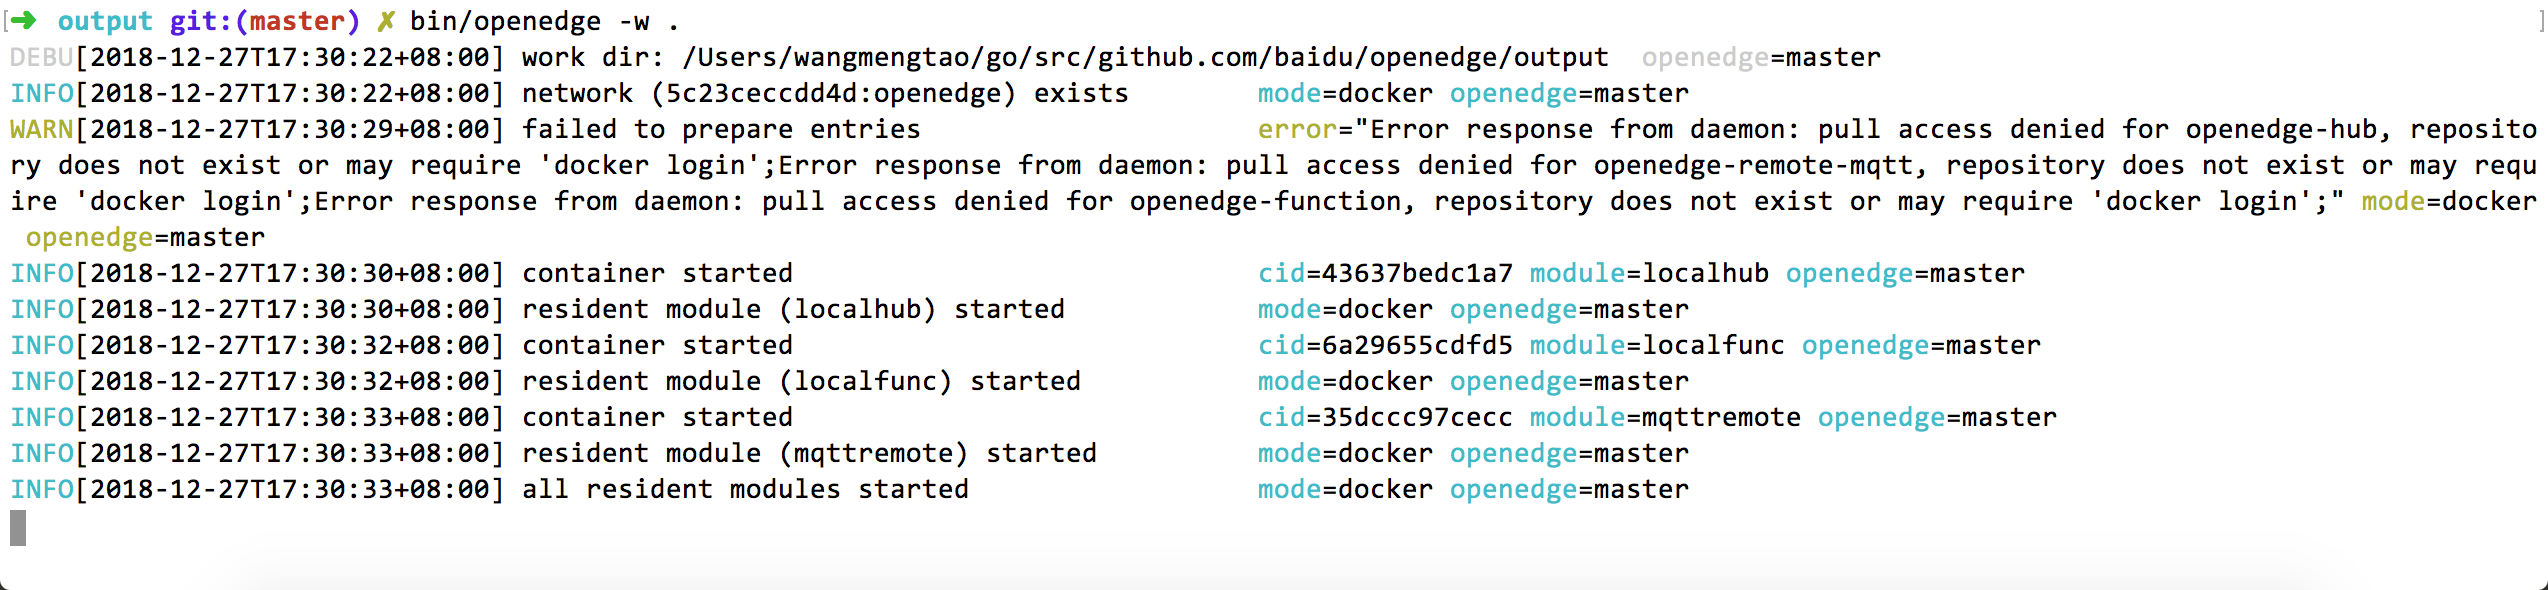Click the "bin/openedge -w ." command text
Screen dimensions: 2548x590
pyautogui.click(x=544, y=21)
